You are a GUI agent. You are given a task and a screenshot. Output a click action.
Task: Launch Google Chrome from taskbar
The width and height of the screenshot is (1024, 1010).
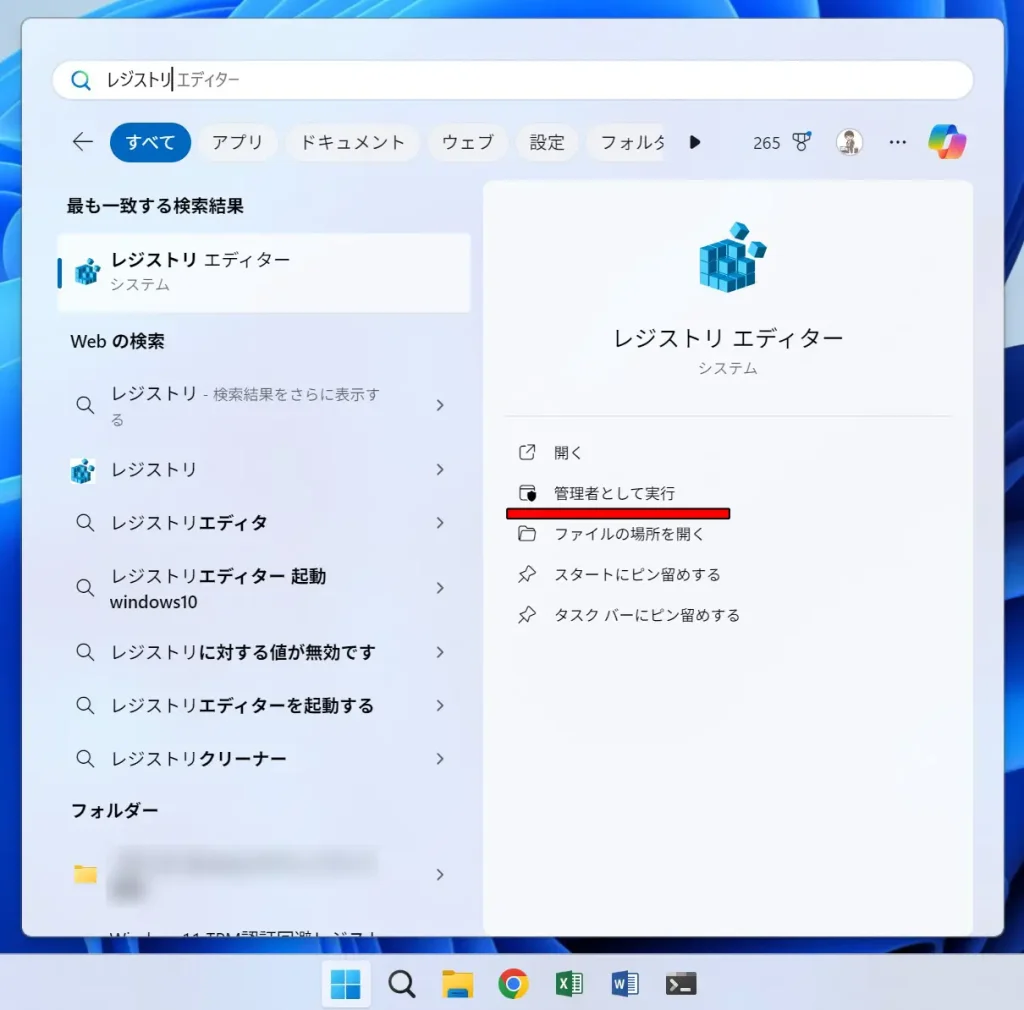click(513, 984)
